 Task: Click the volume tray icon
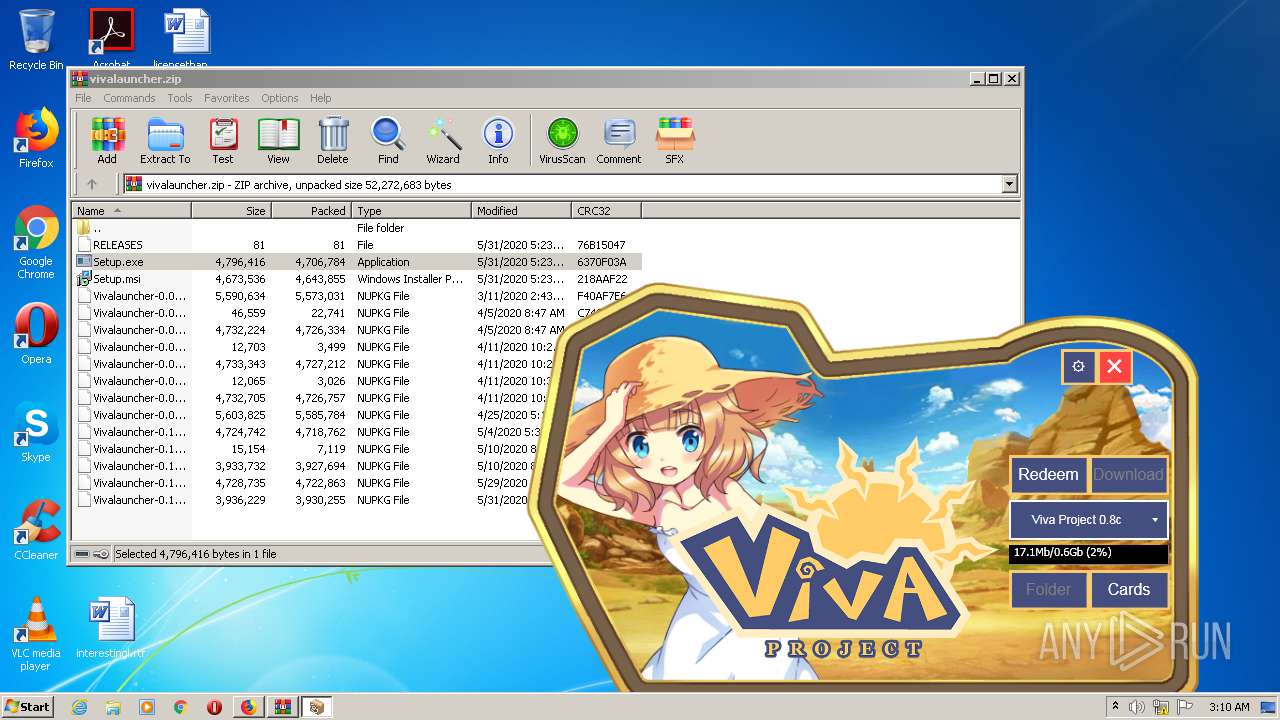(1137, 707)
